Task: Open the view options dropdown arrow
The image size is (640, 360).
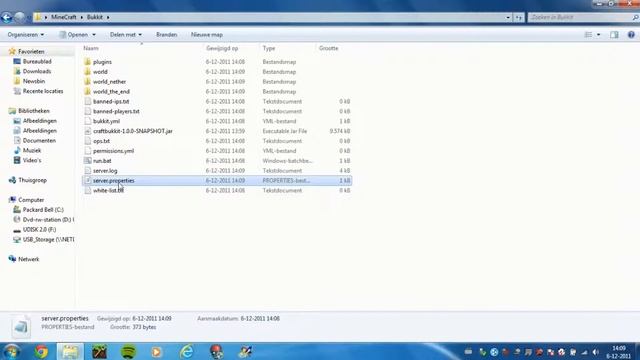Action: pyautogui.click(x=598, y=35)
